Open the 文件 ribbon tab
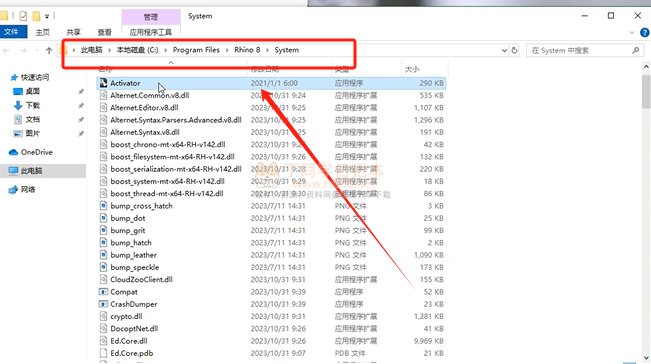Screen dimensions: 651x364 coord(12,32)
